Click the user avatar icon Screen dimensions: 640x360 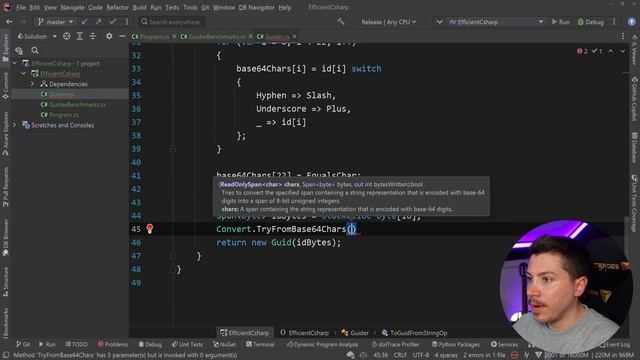coord(631,22)
